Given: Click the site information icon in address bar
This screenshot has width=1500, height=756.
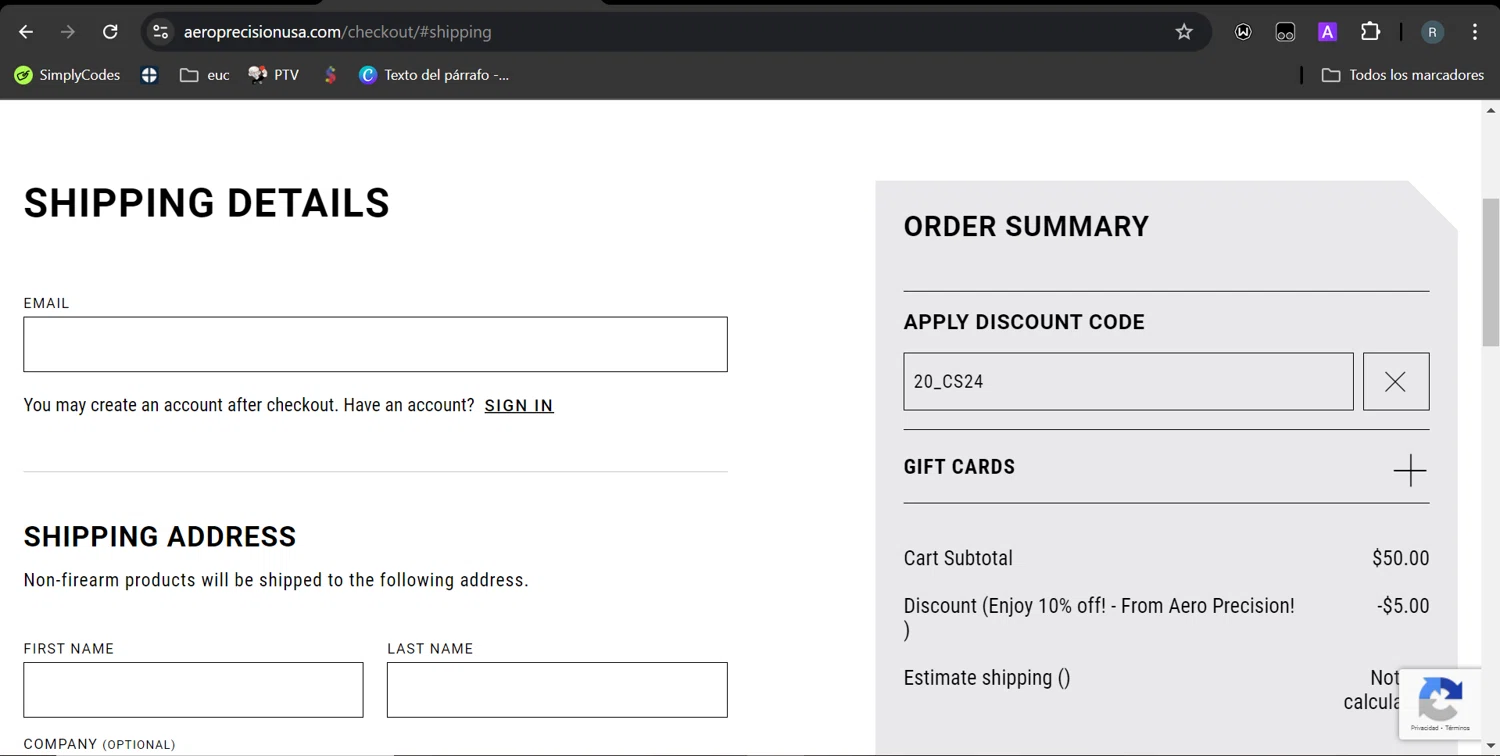Looking at the screenshot, I should 160,32.
